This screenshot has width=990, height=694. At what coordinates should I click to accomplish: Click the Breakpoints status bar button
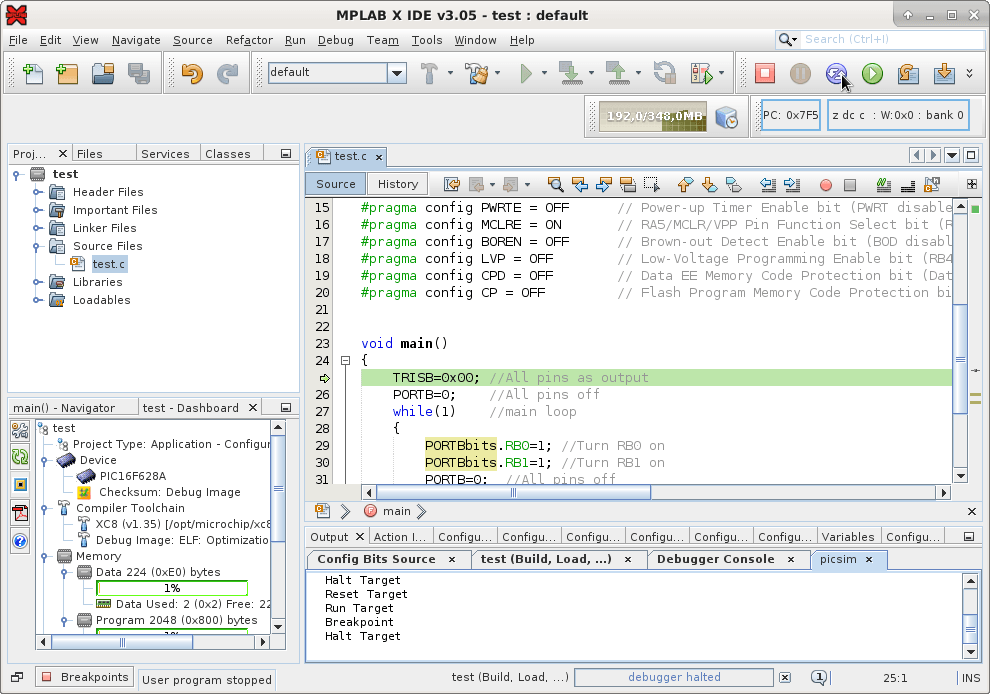point(85,677)
